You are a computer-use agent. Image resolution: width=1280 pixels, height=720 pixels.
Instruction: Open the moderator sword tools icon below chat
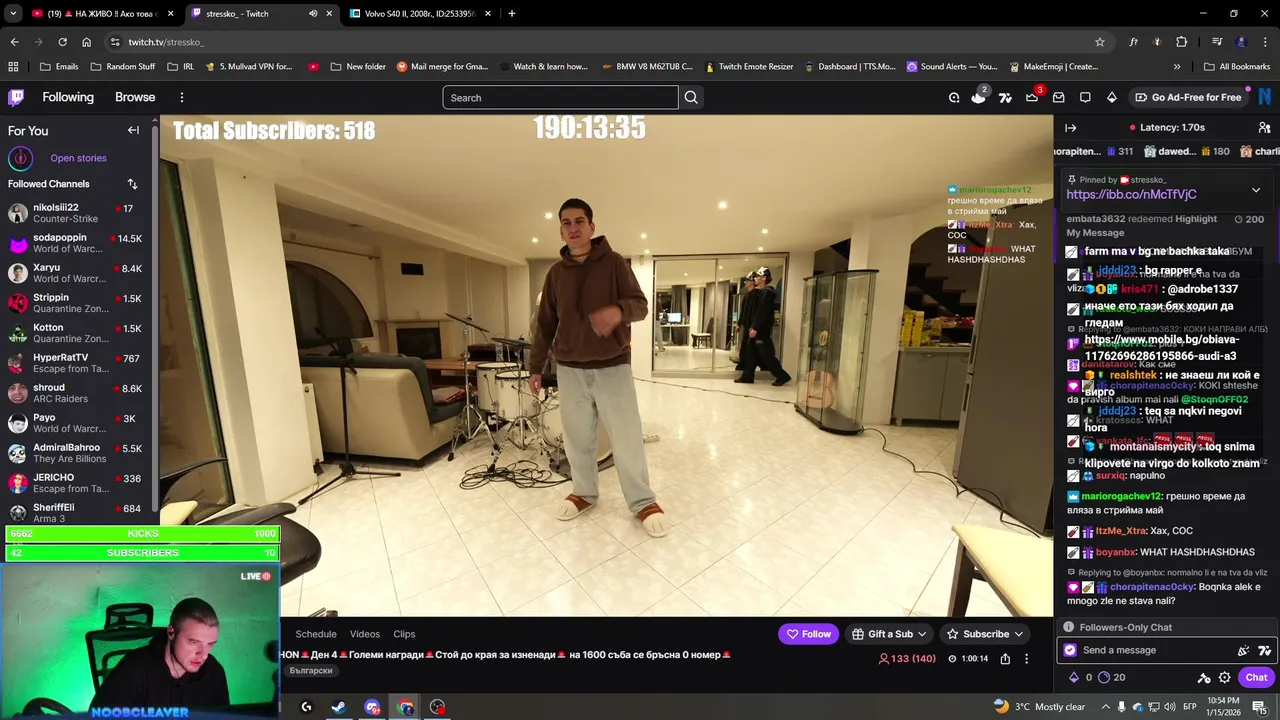(x=1204, y=677)
